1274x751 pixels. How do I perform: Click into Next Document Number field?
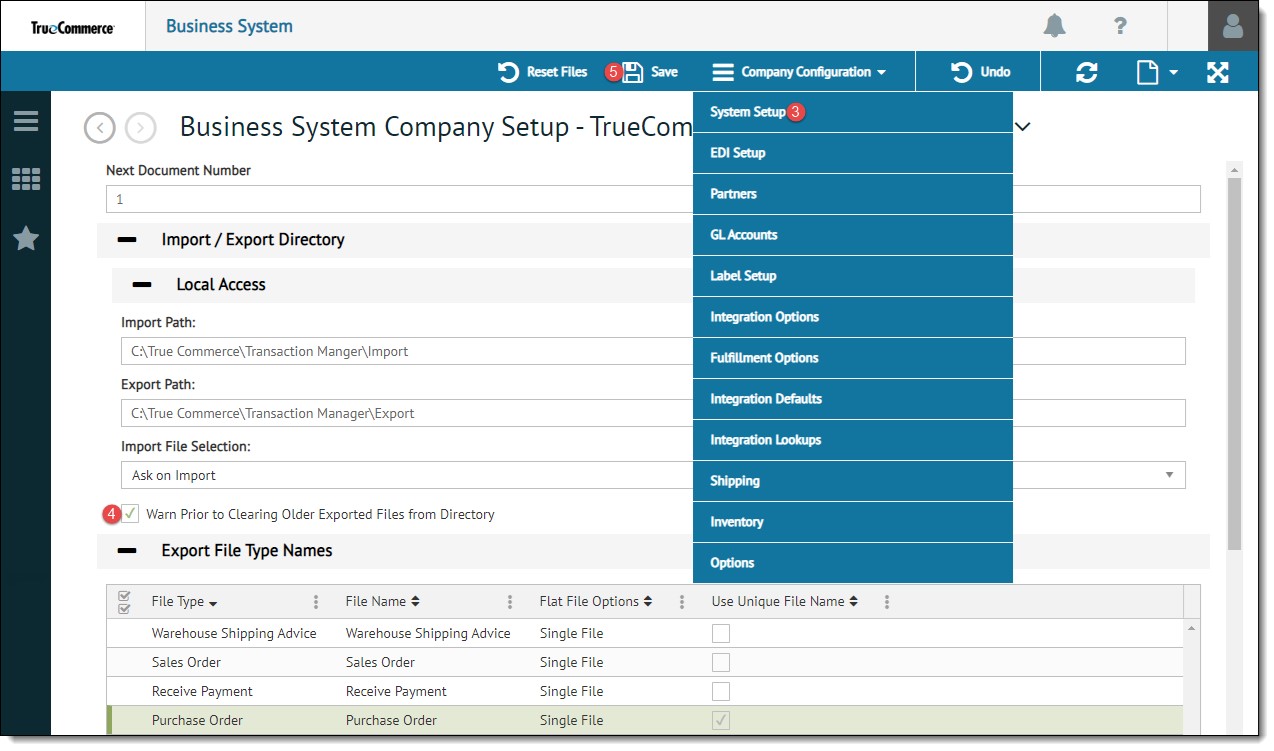tap(653, 199)
